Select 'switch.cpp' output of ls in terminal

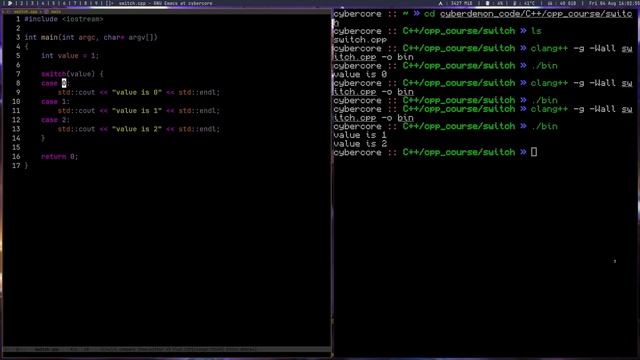pos(360,40)
